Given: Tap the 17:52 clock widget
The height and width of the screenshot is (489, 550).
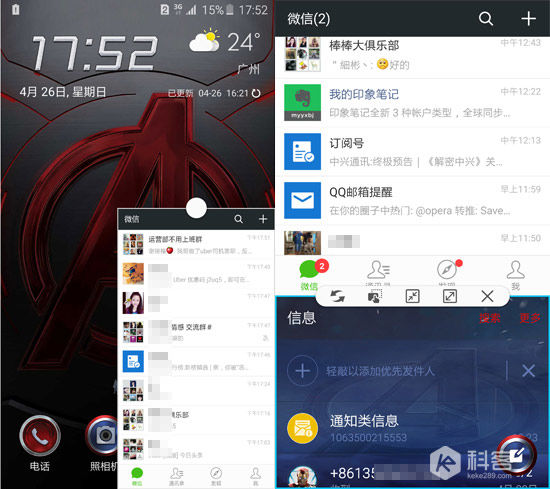Looking at the screenshot, I should 94,53.
